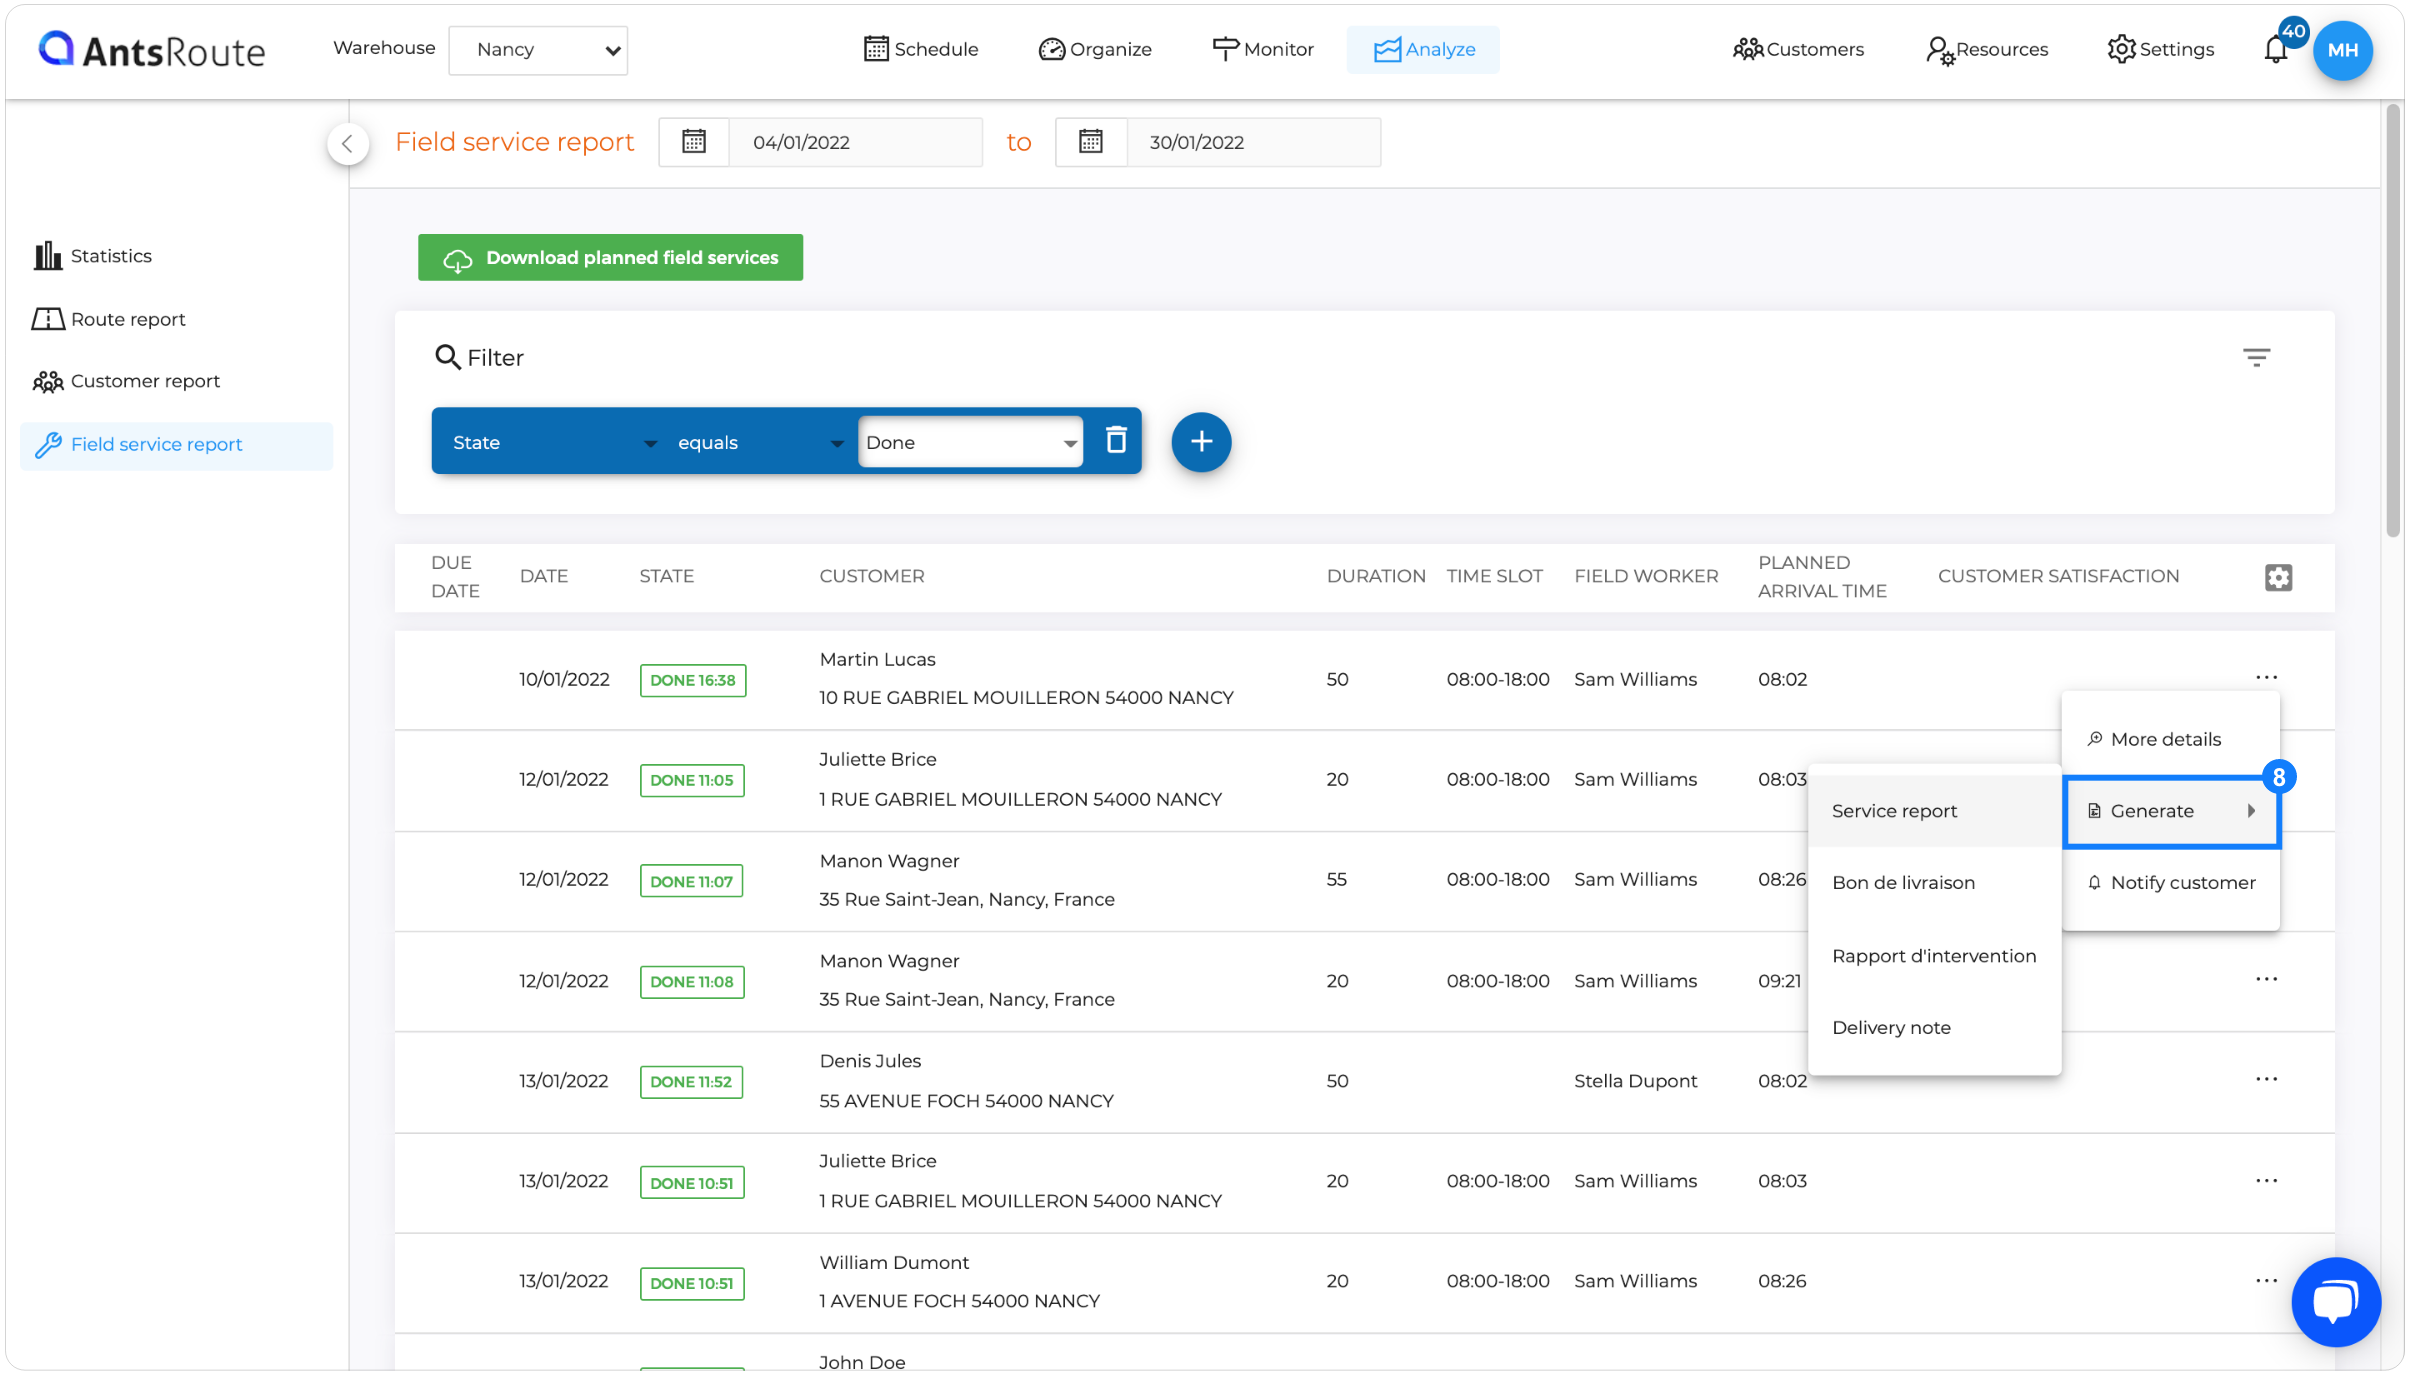The height and width of the screenshot is (1374, 2409).
Task: Click the PLANNED ARRIVAL TIME column header
Action: pyautogui.click(x=1822, y=577)
